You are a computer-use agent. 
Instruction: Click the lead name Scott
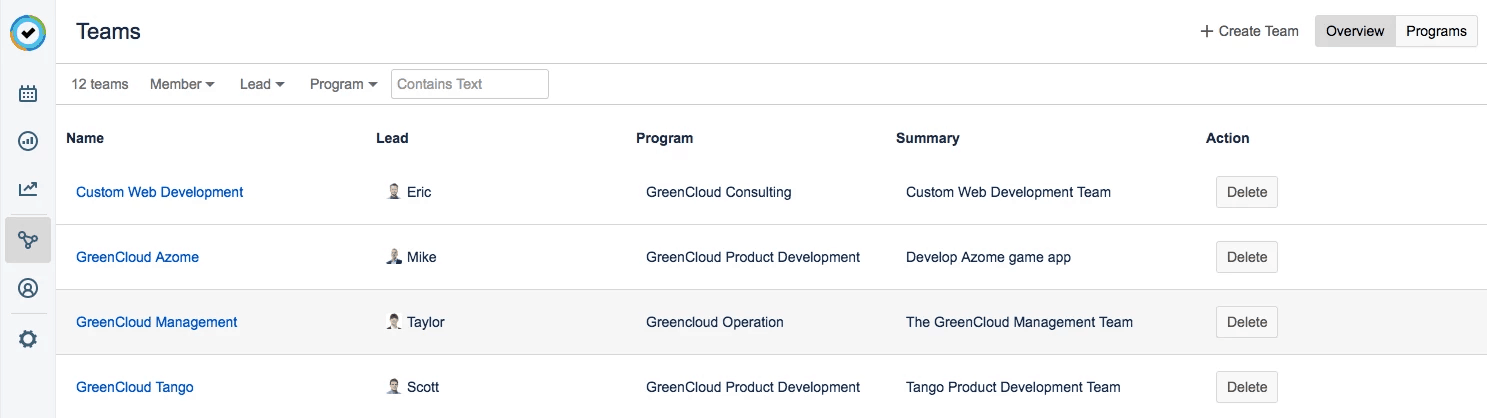[x=423, y=387]
